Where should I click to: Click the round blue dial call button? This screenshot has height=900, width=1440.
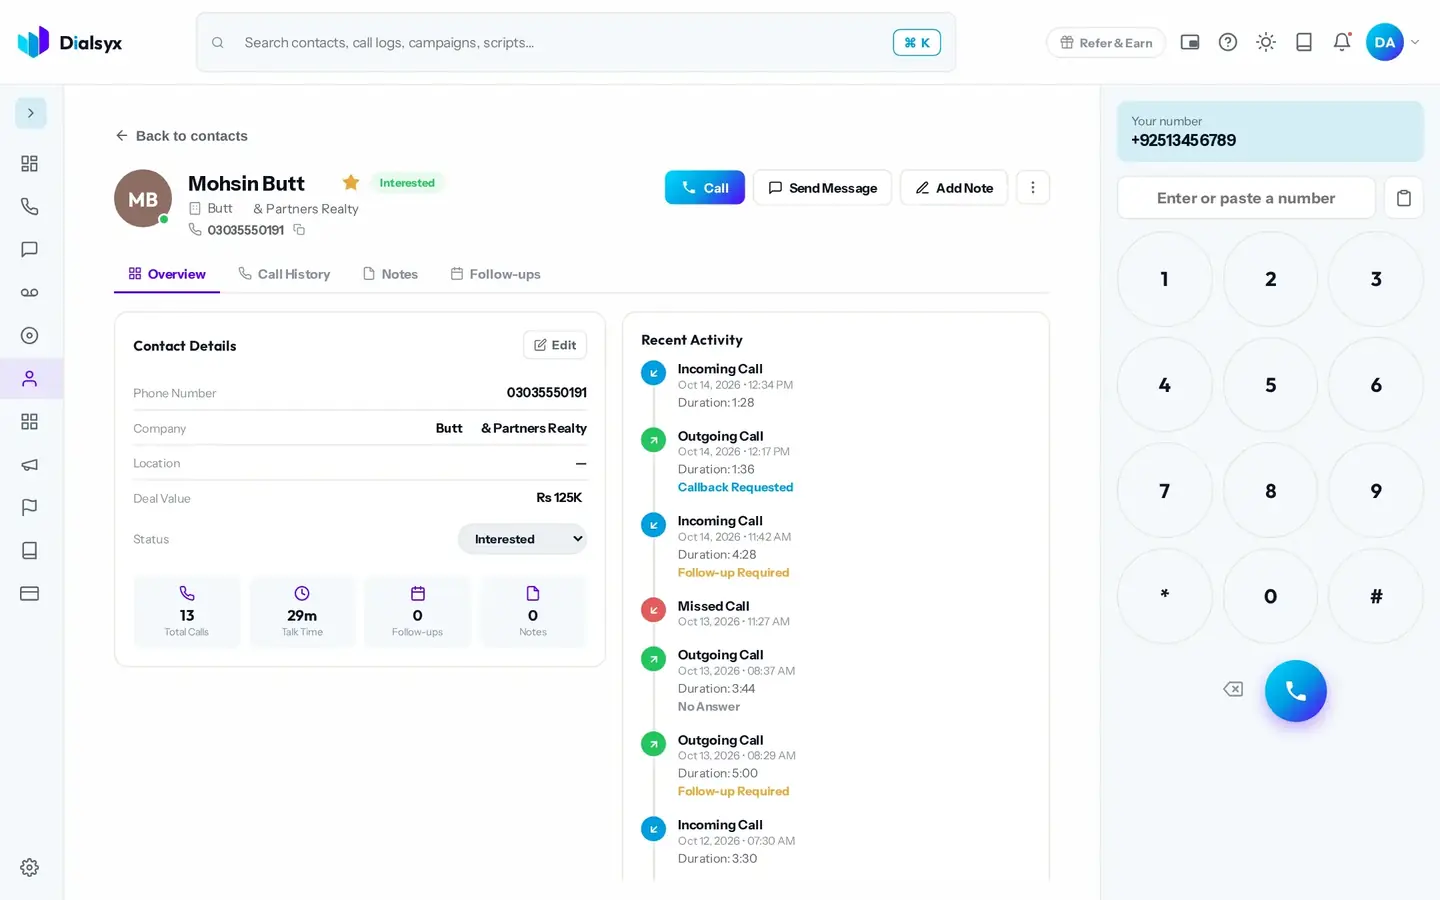(1296, 691)
